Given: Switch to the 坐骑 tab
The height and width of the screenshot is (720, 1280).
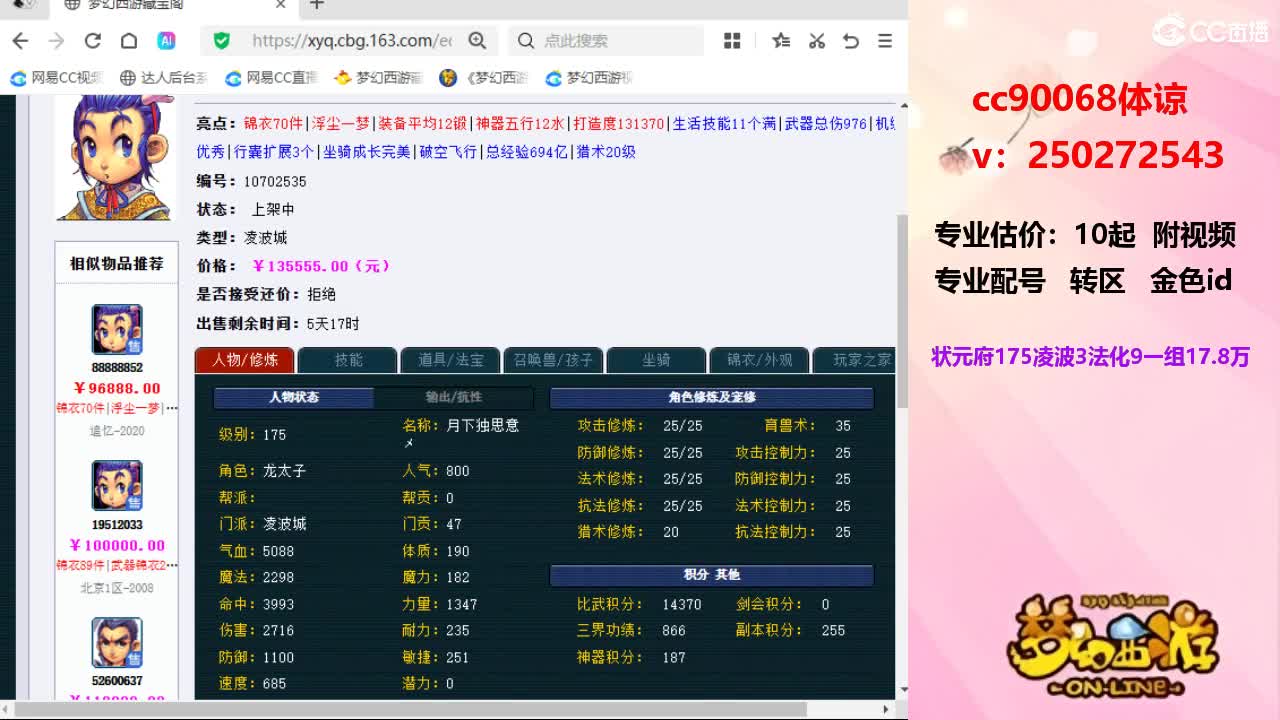Looking at the screenshot, I should (x=656, y=360).
